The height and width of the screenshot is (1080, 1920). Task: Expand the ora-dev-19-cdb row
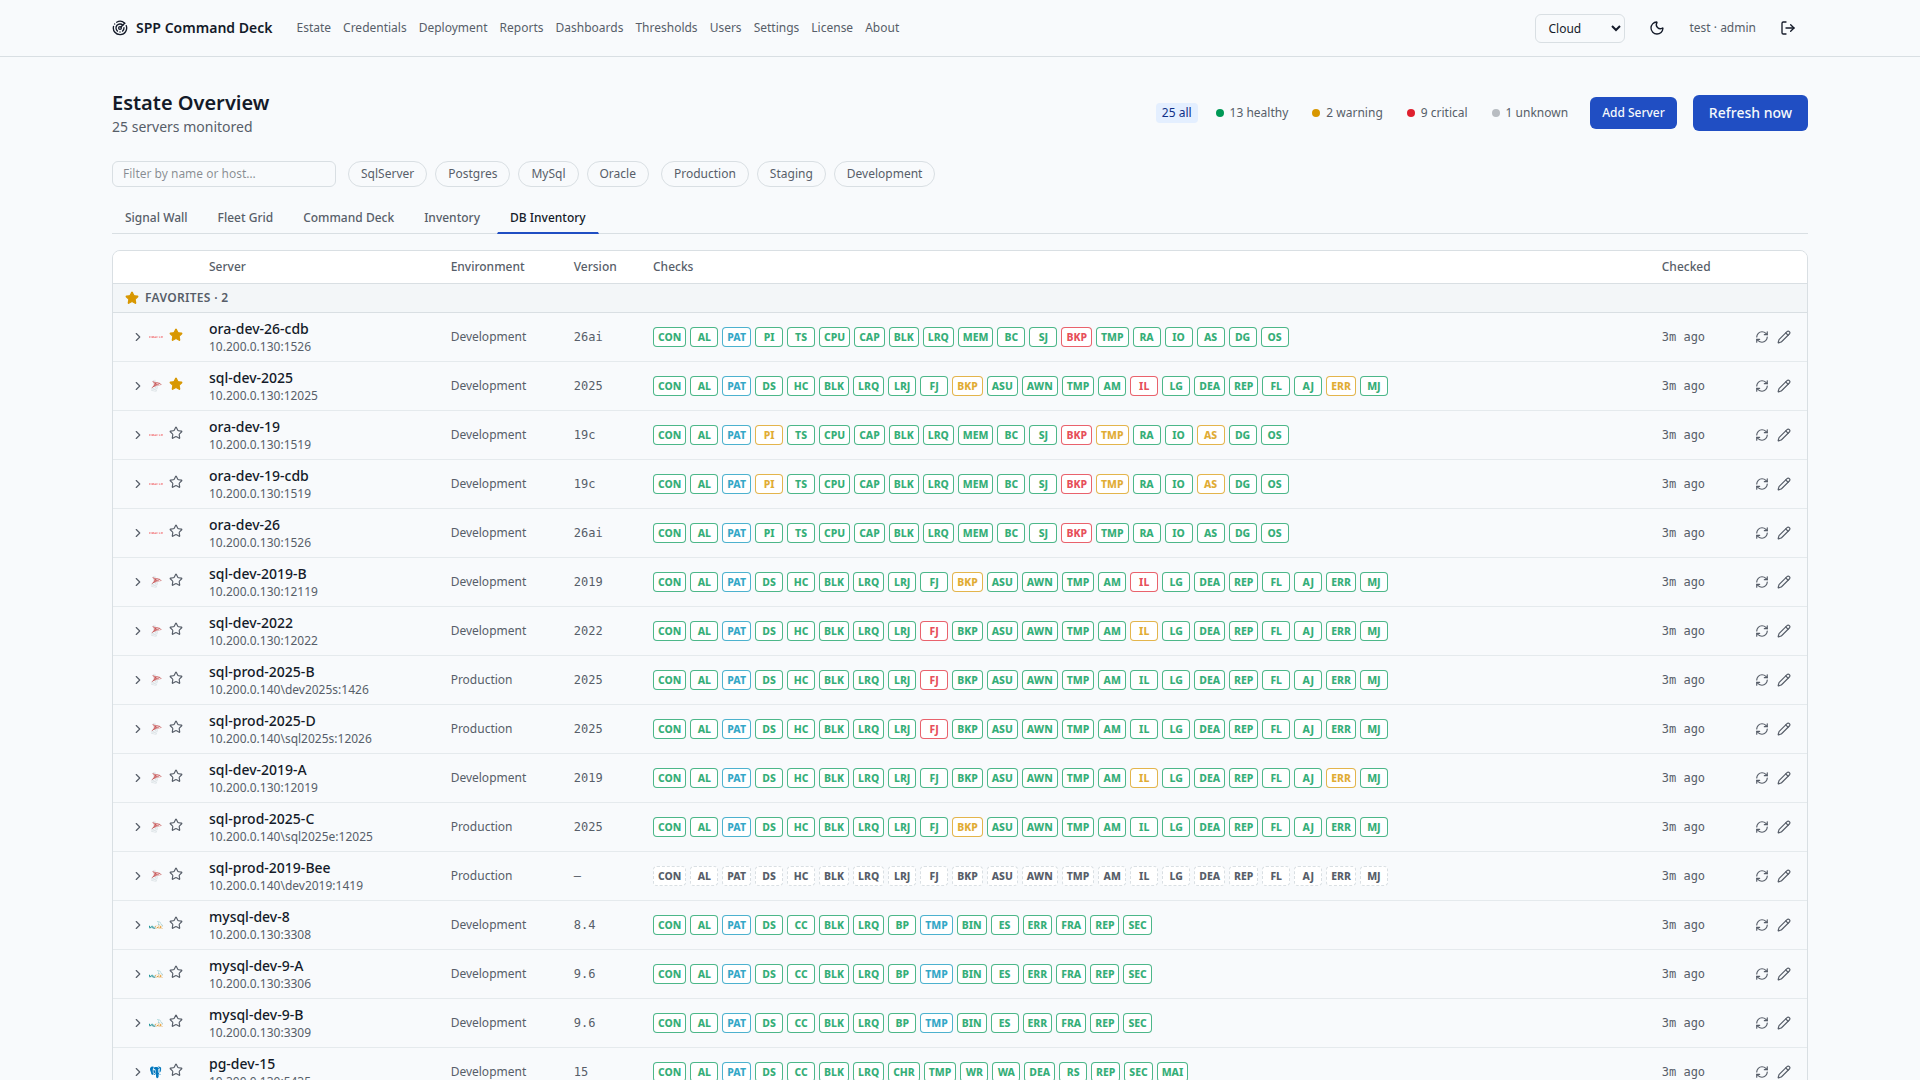click(138, 484)
